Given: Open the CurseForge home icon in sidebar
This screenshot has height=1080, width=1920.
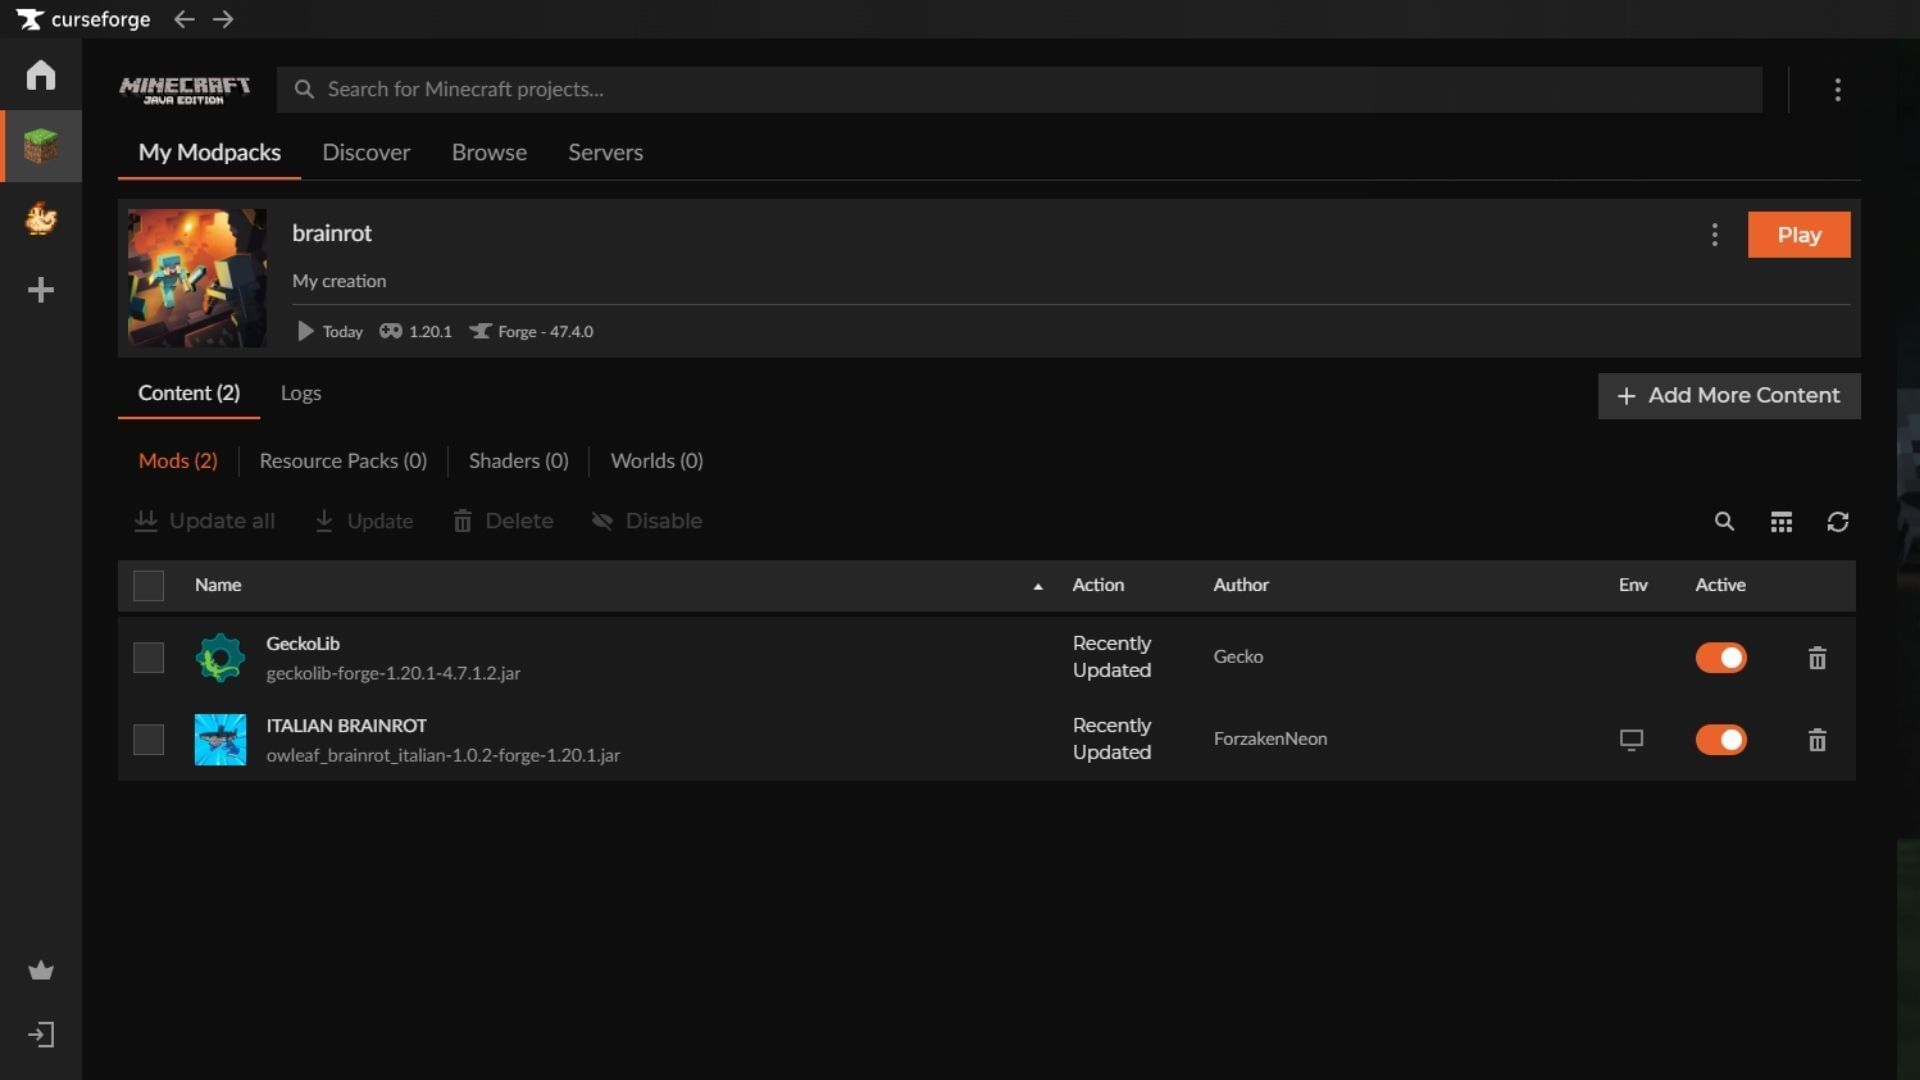Looking at the screenshot, I should [40, 75].
